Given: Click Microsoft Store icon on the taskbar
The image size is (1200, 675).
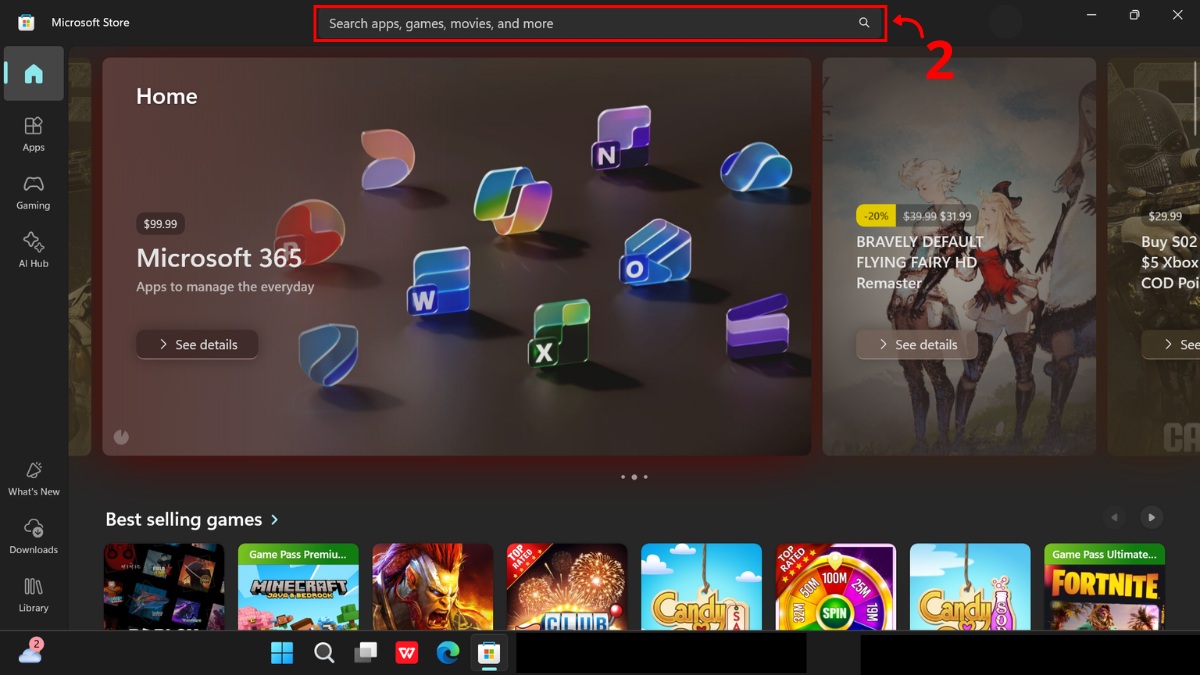Looking at the screenshot, I should (x=489, y=653).
